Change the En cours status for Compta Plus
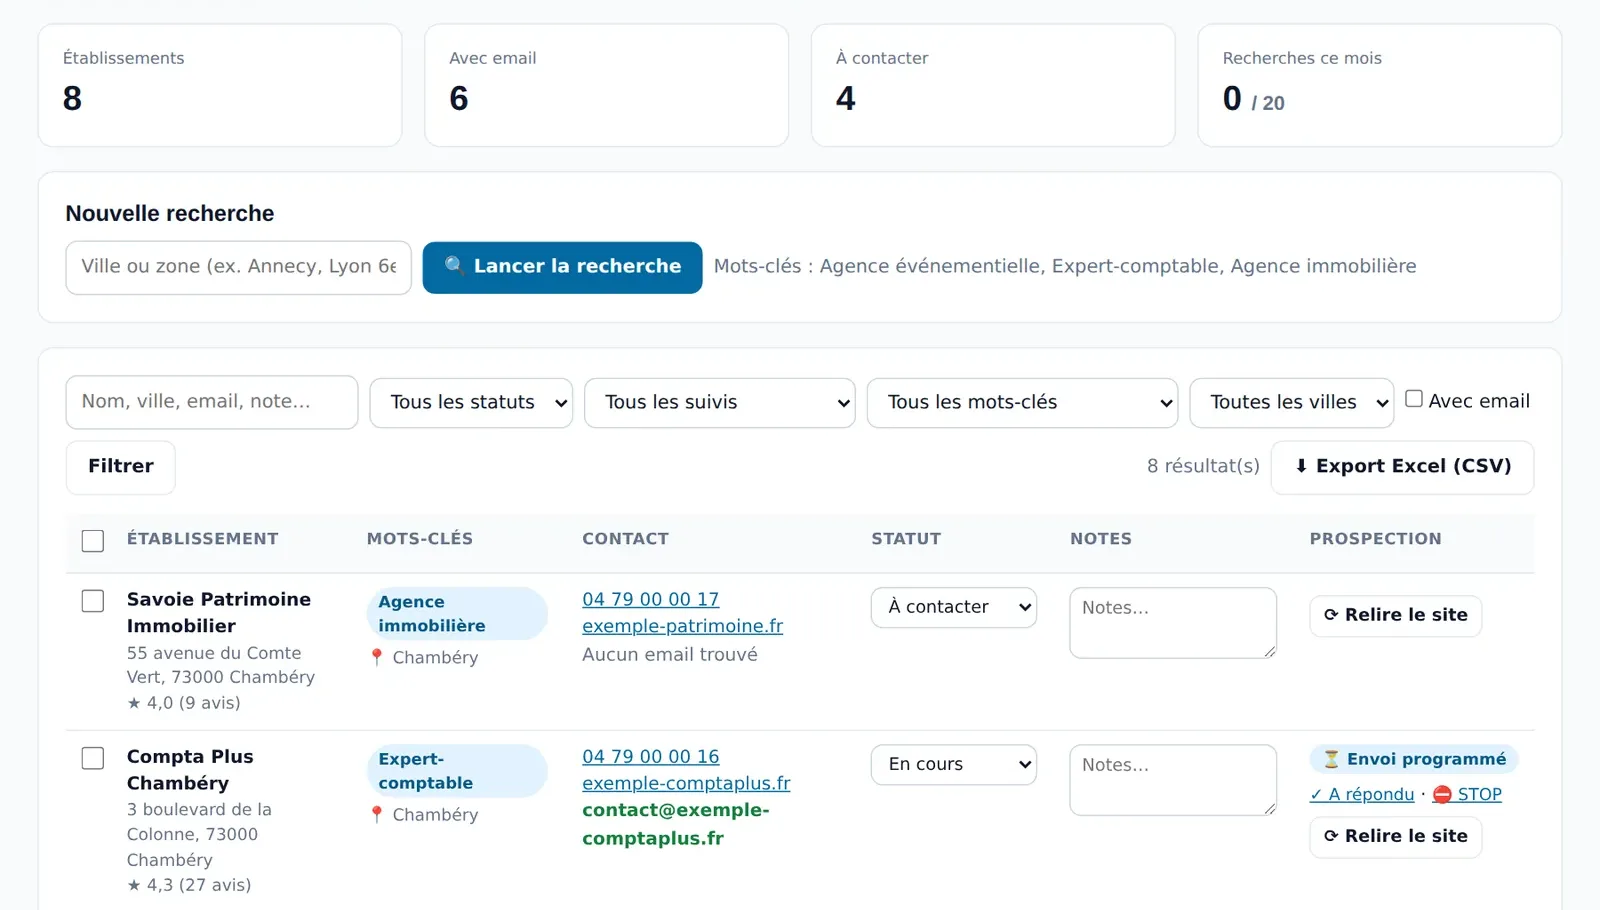 point(954,764)
